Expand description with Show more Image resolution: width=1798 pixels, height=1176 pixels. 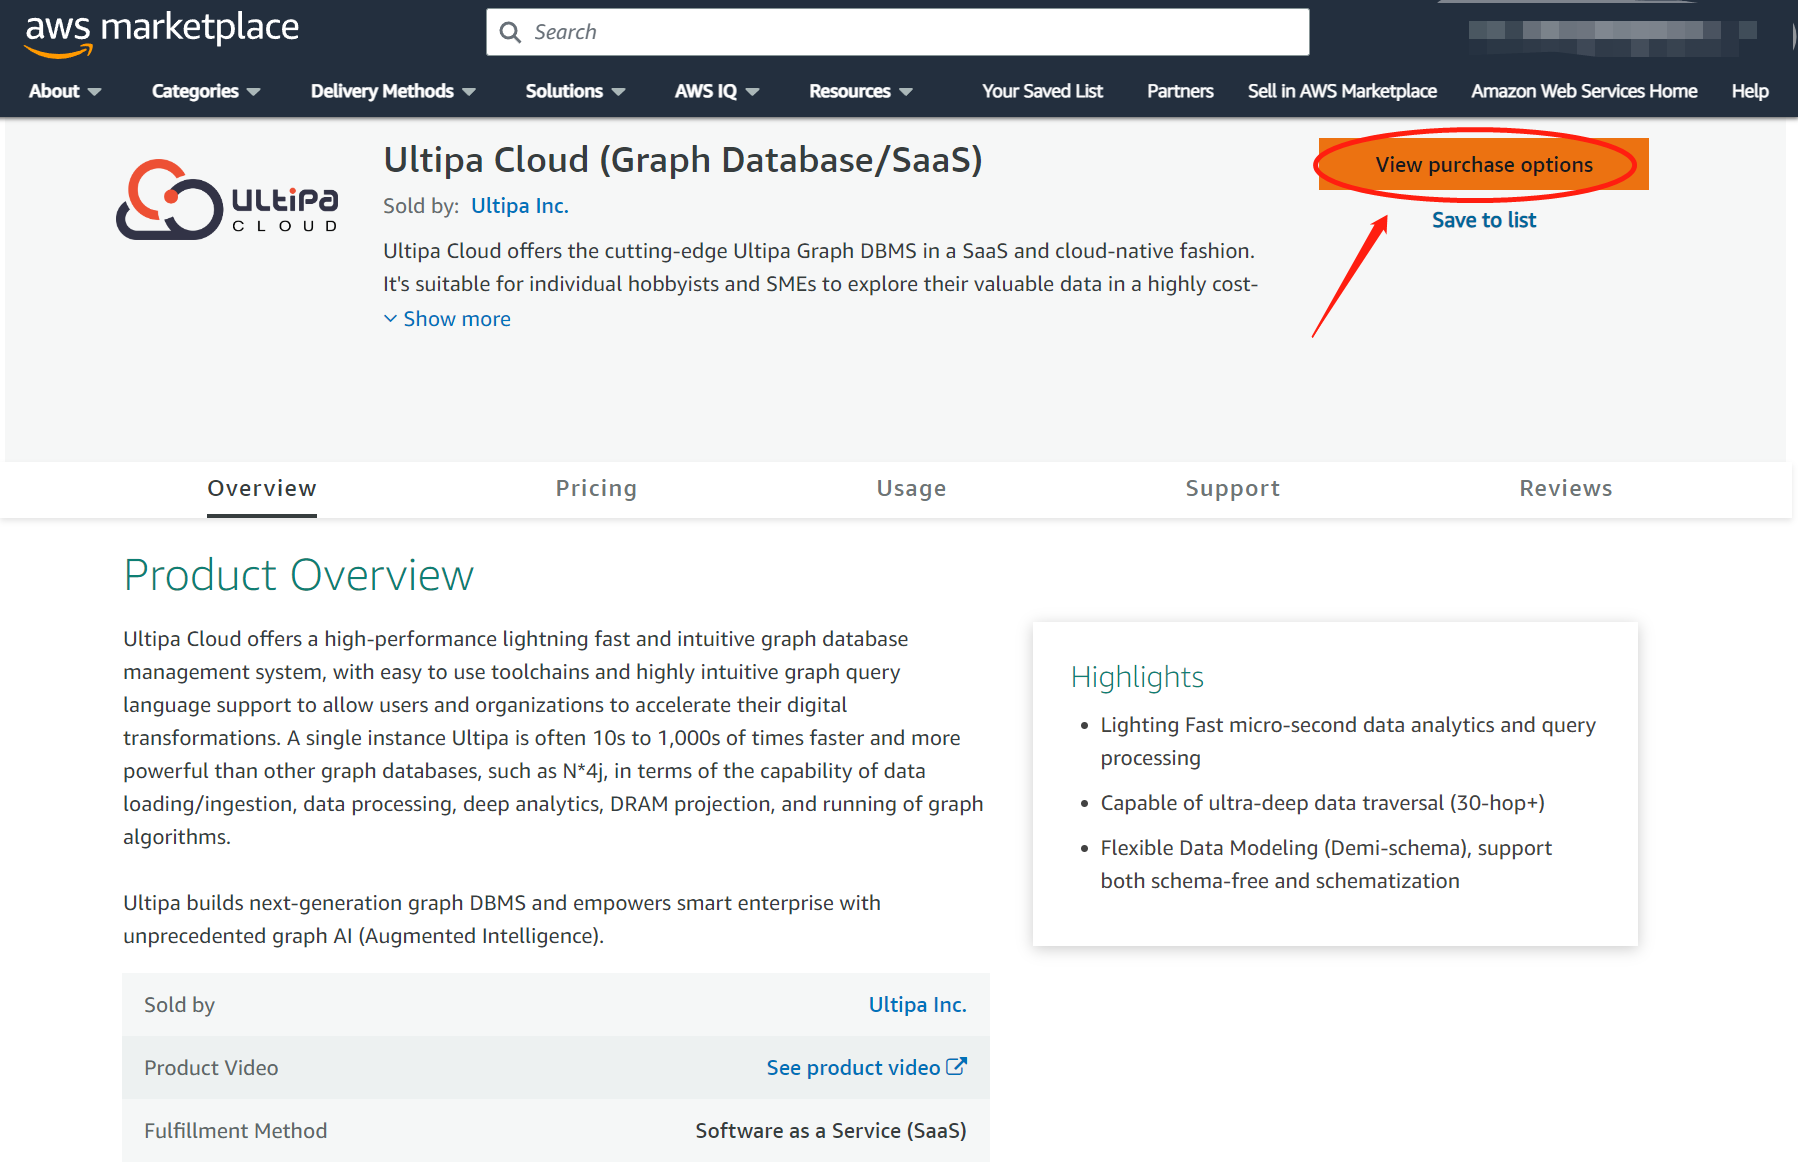point(447,319)
